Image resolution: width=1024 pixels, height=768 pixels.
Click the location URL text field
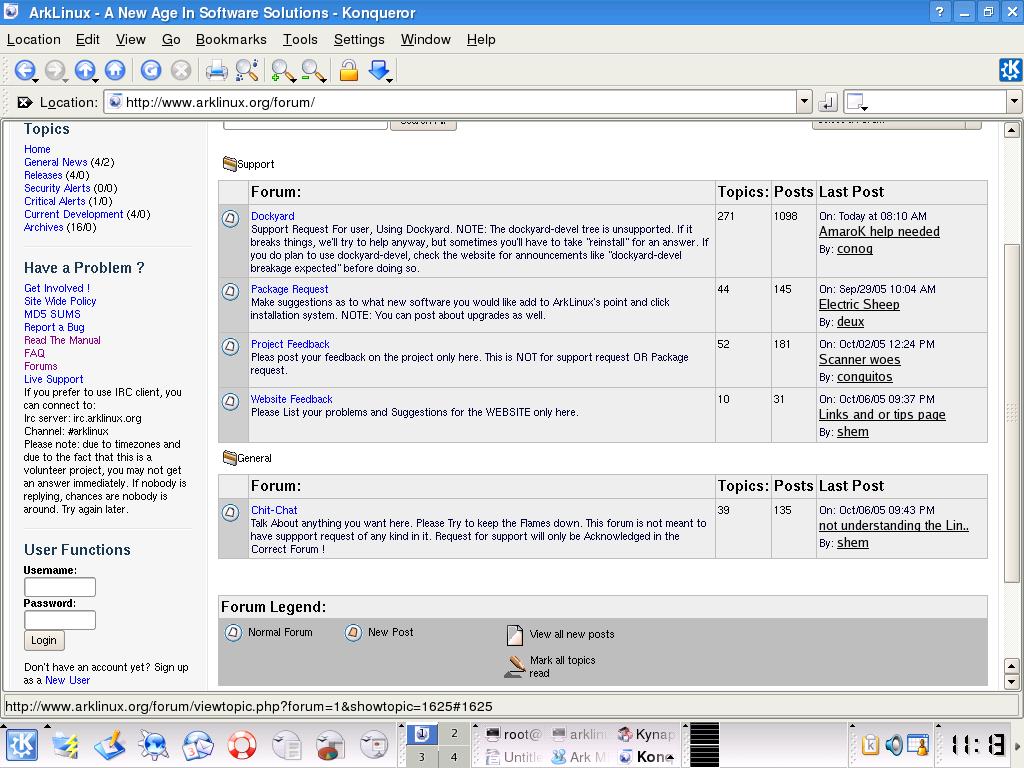tap(451, 102)
